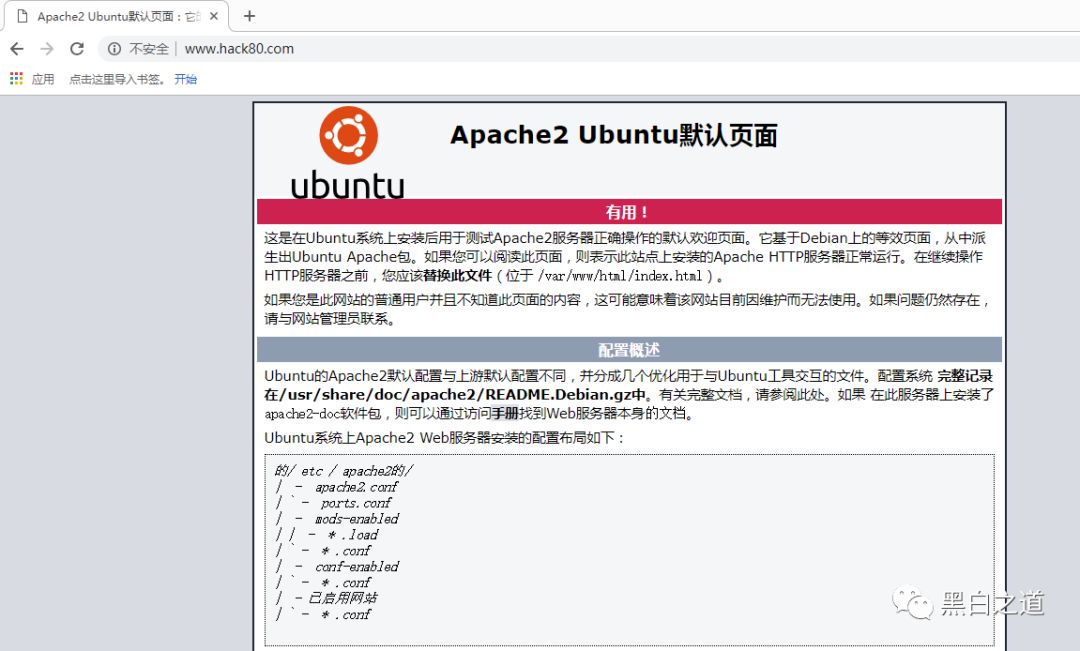Click the 配置概述 section header
Image resolution: width=1080 pixels, height=651 pixels.
pos(629,349)
